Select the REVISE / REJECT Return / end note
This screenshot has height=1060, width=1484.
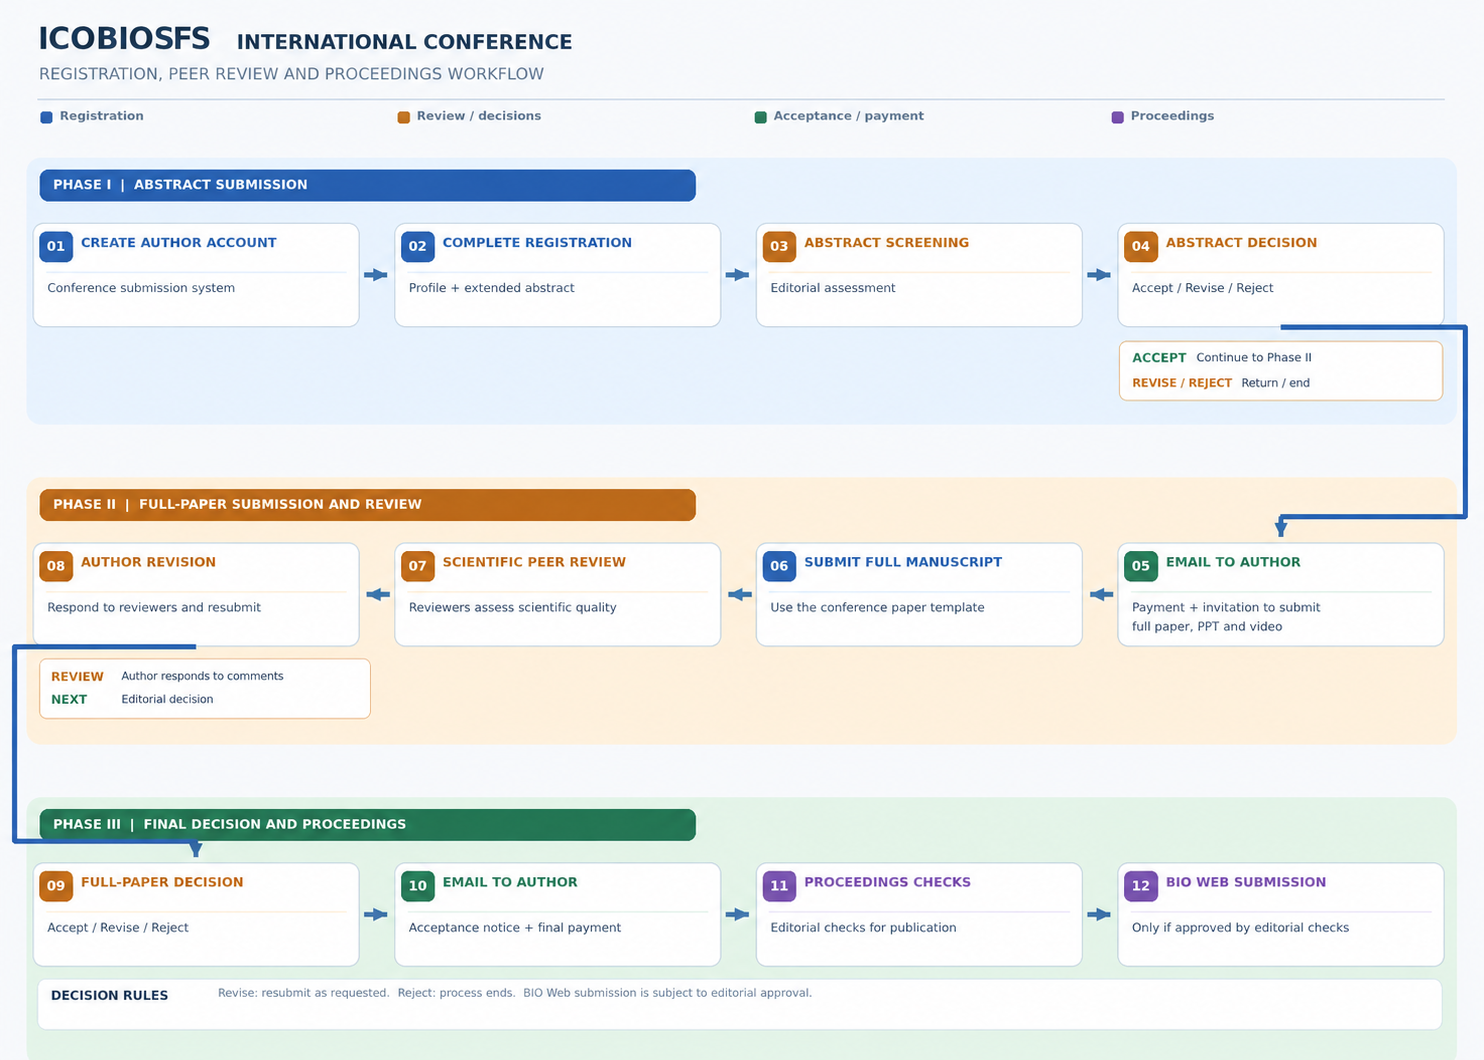[x=1221, y=383]
